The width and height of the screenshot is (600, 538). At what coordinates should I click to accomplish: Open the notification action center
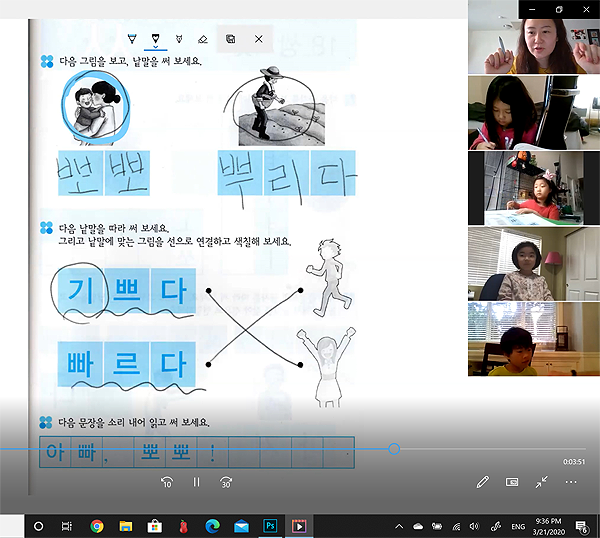pos(582,527)
